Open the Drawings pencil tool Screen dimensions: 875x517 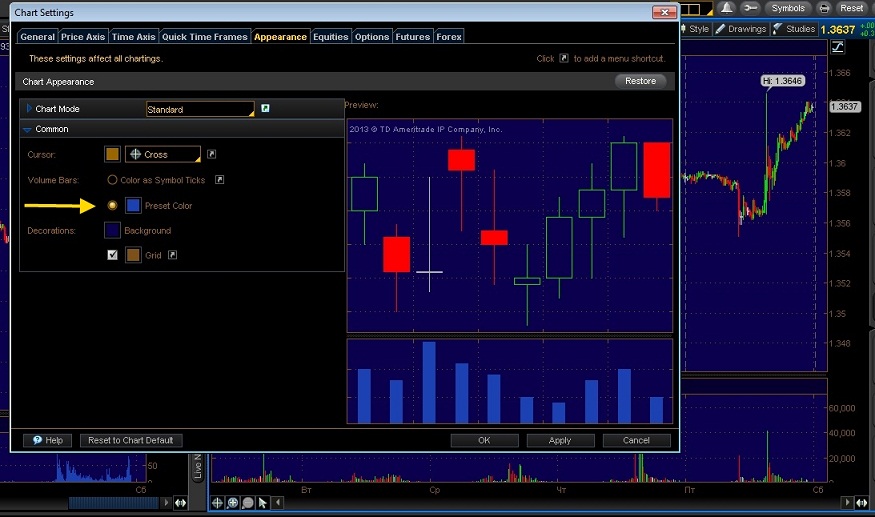742,29
